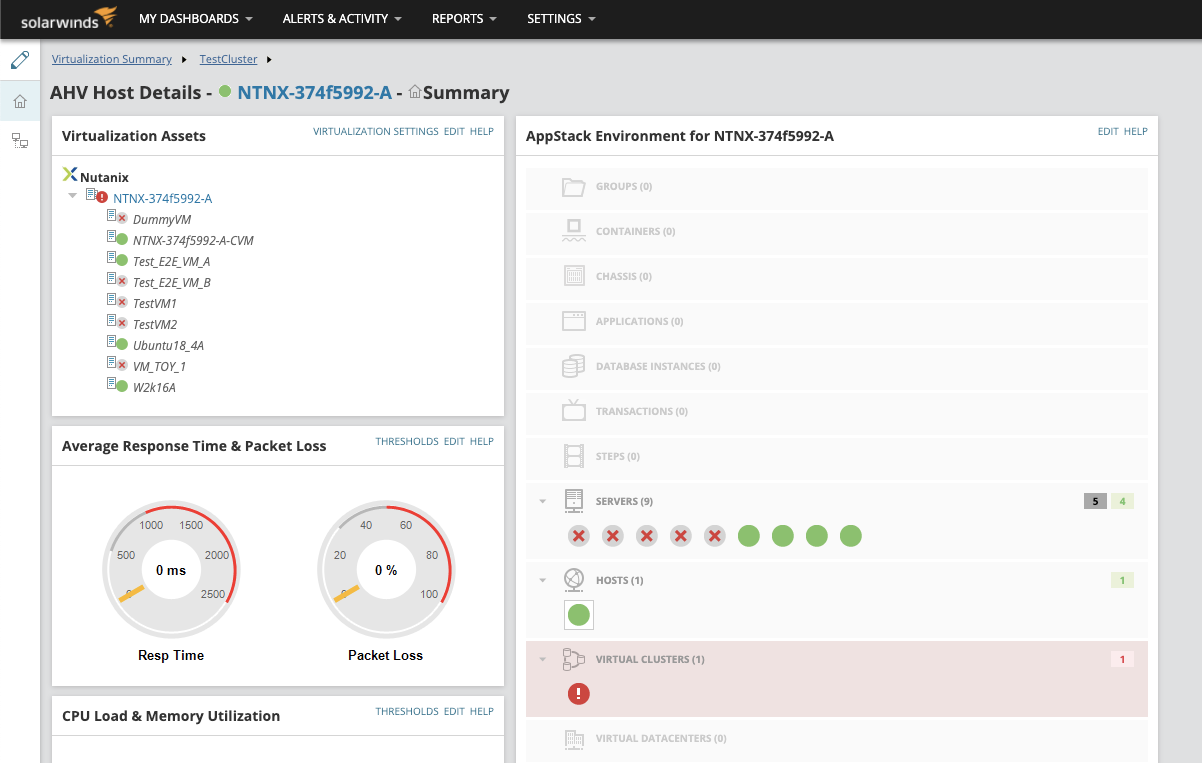Open the Virtualization Summary breadcrumb link
The height and width of the screenshot is (763, 1202).
coord(112,59)
